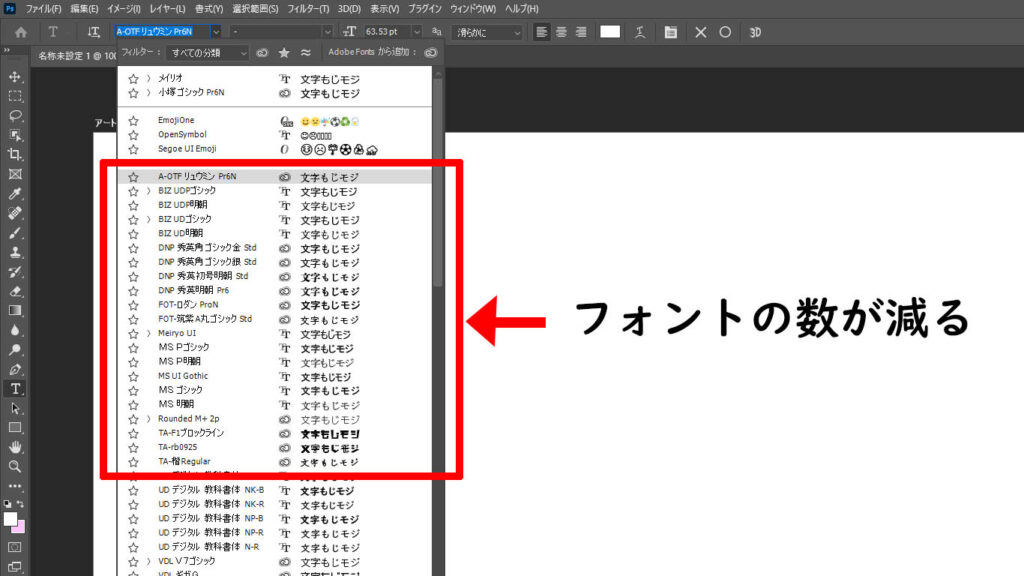Select the Rectangle shape tool
This screenshot has width=1024, height=576.
pyautogui.click(x=15, y=428)
